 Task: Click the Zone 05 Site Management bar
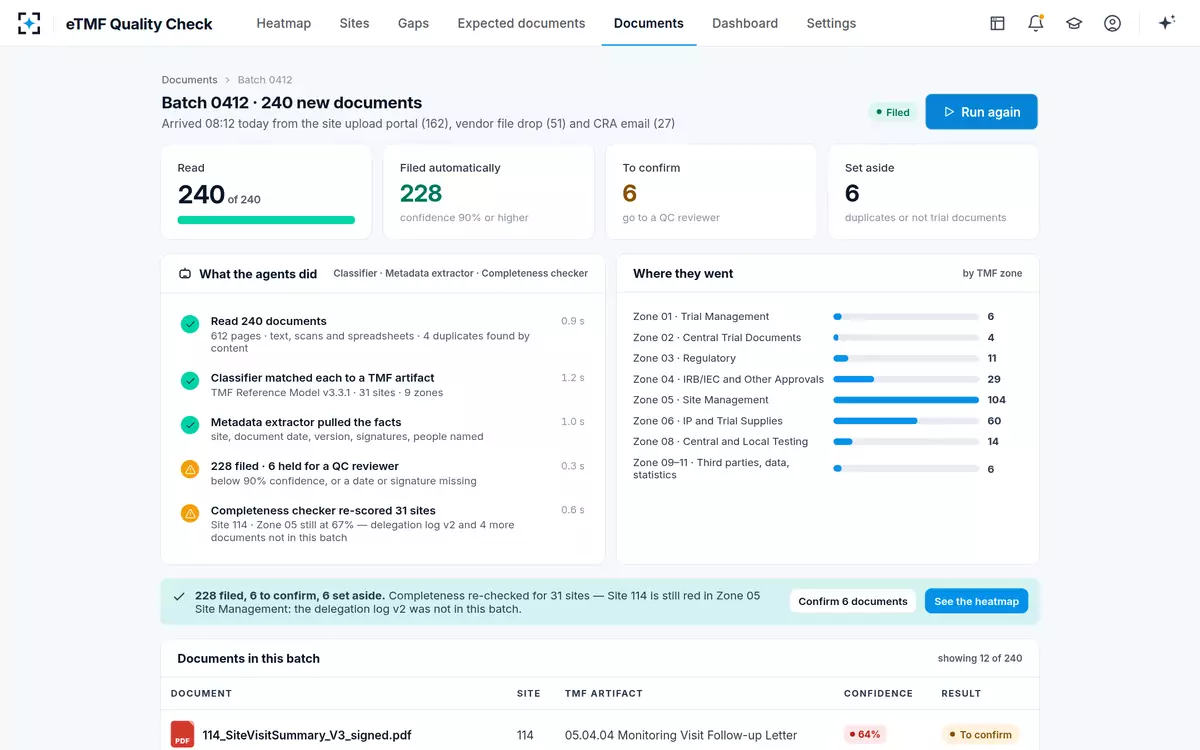[905, 400]
